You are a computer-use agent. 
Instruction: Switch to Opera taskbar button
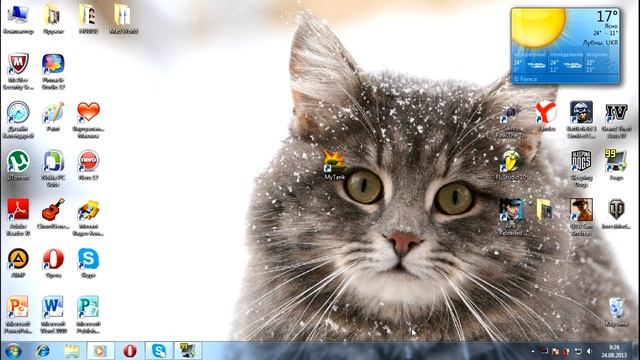130,351
